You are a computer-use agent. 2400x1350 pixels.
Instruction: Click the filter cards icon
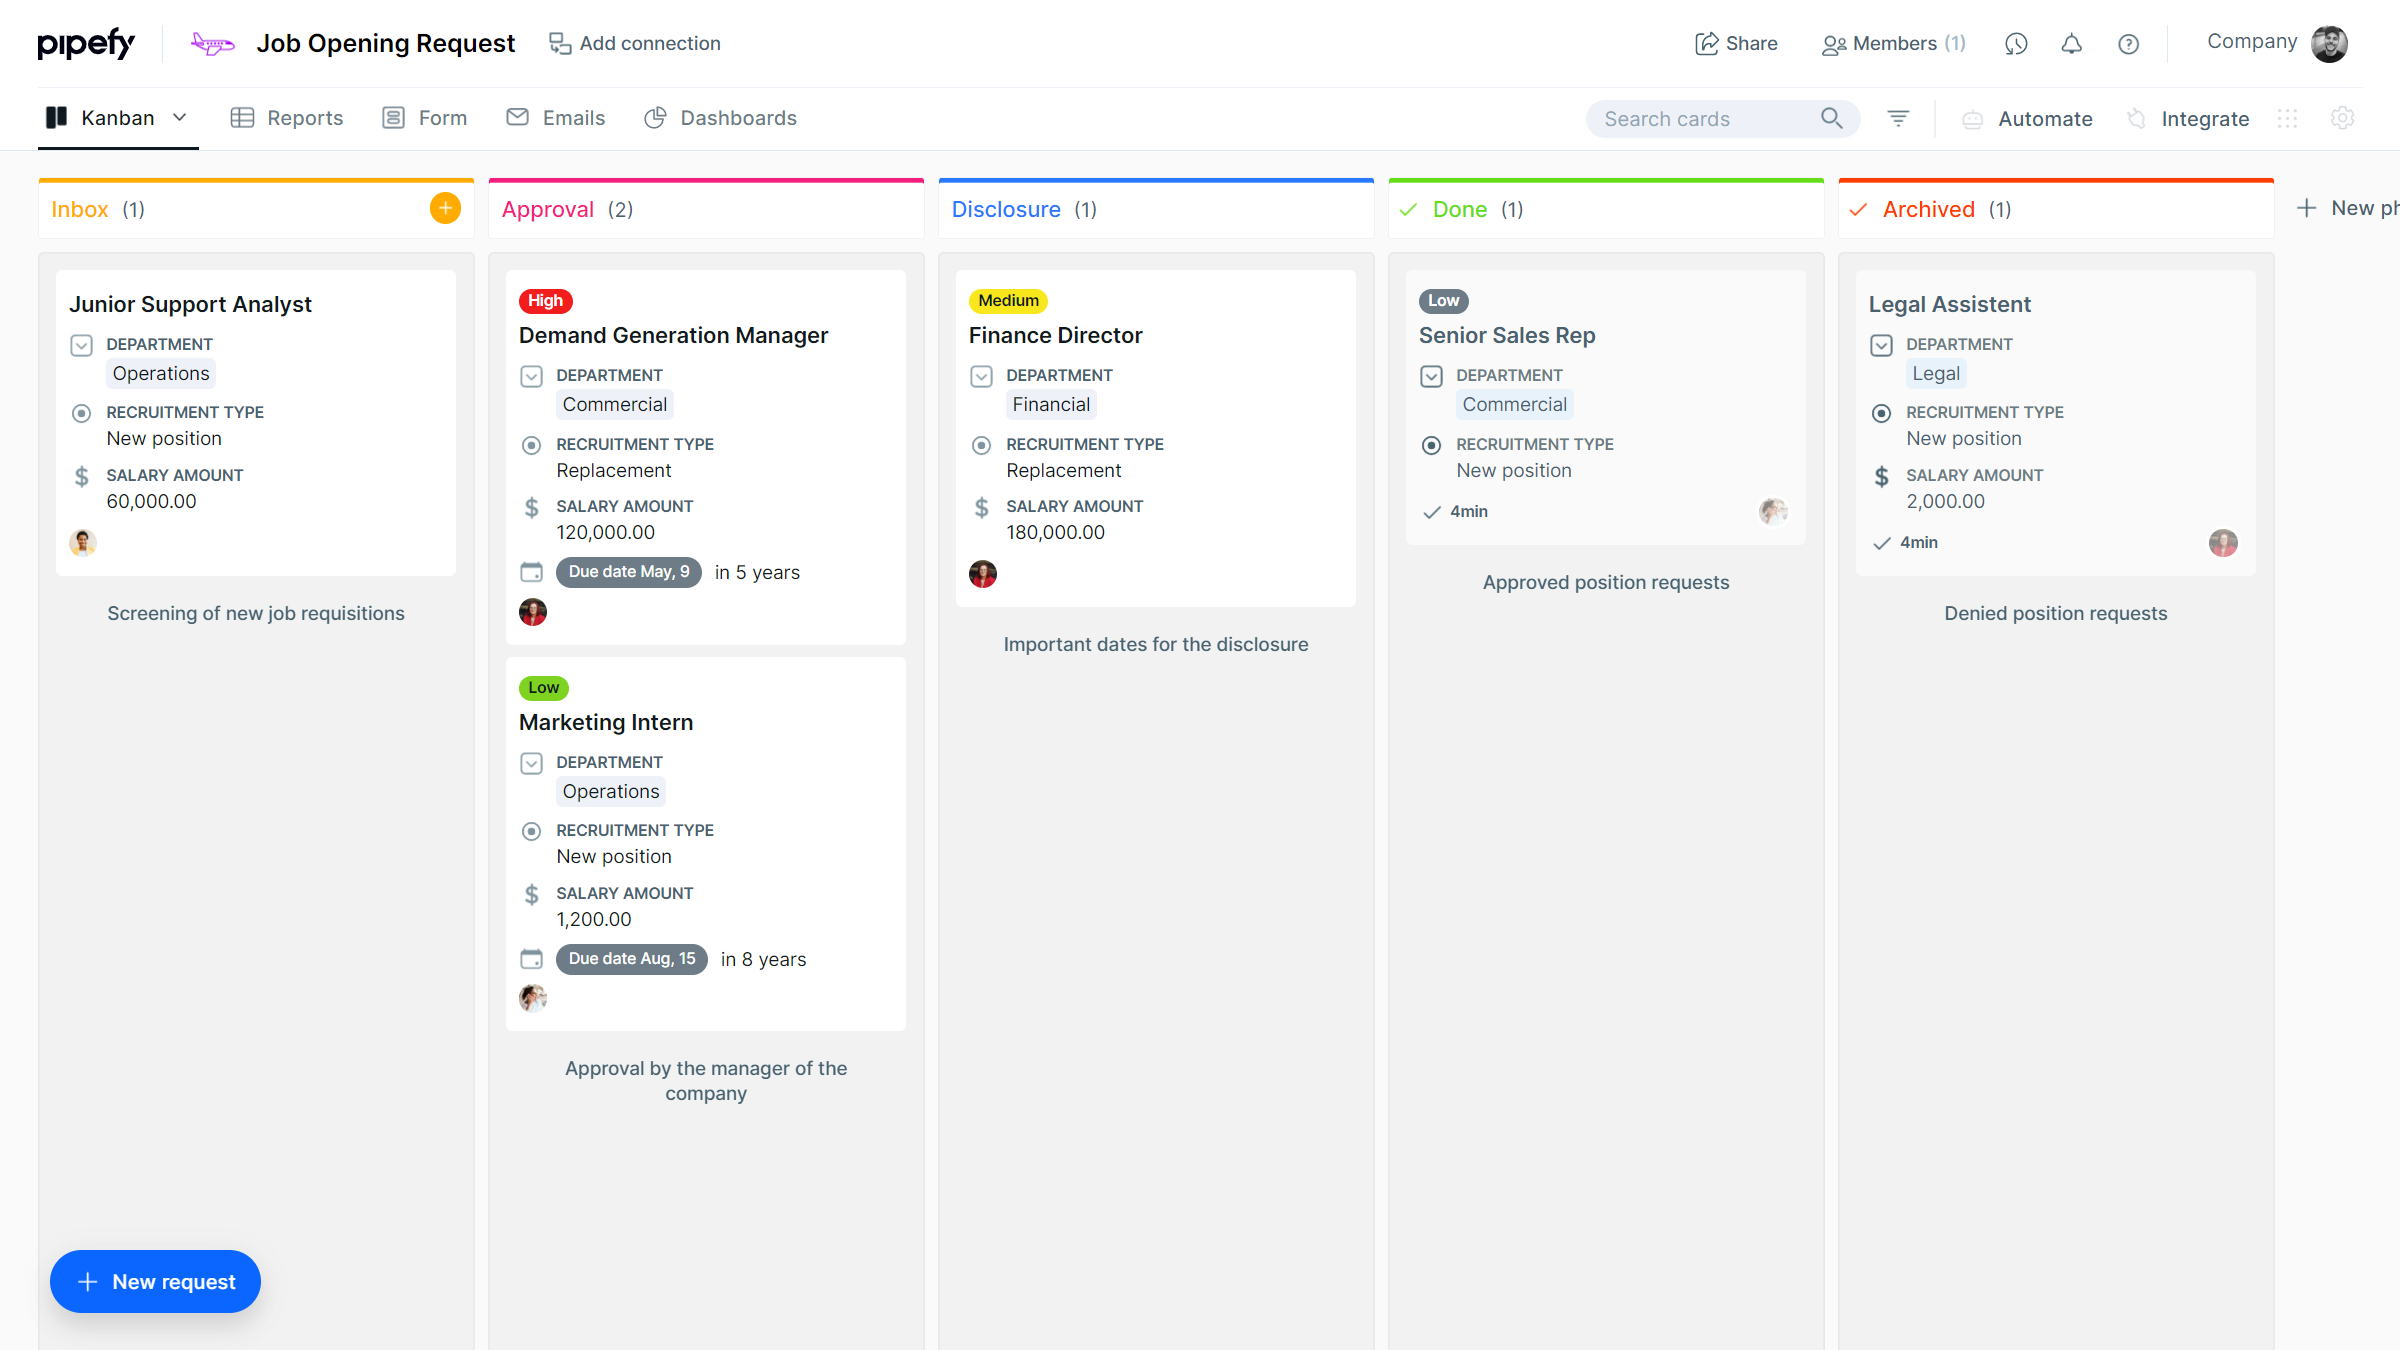1898,118
